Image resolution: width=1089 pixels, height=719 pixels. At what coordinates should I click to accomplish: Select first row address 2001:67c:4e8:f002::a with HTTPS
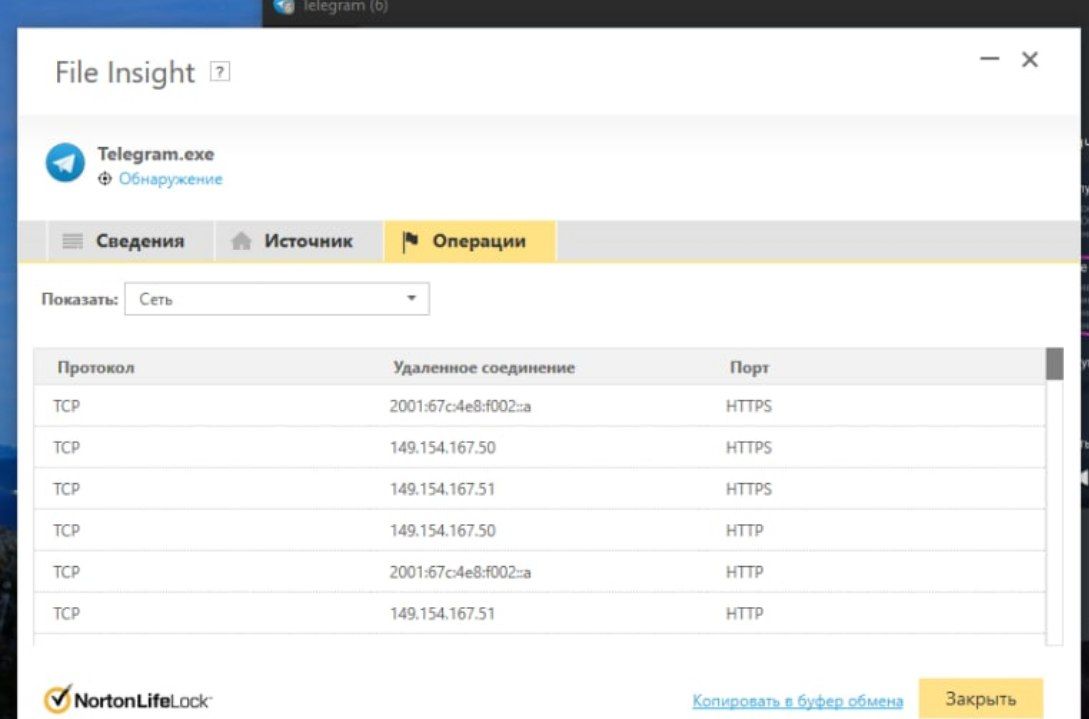coord(460,406)
